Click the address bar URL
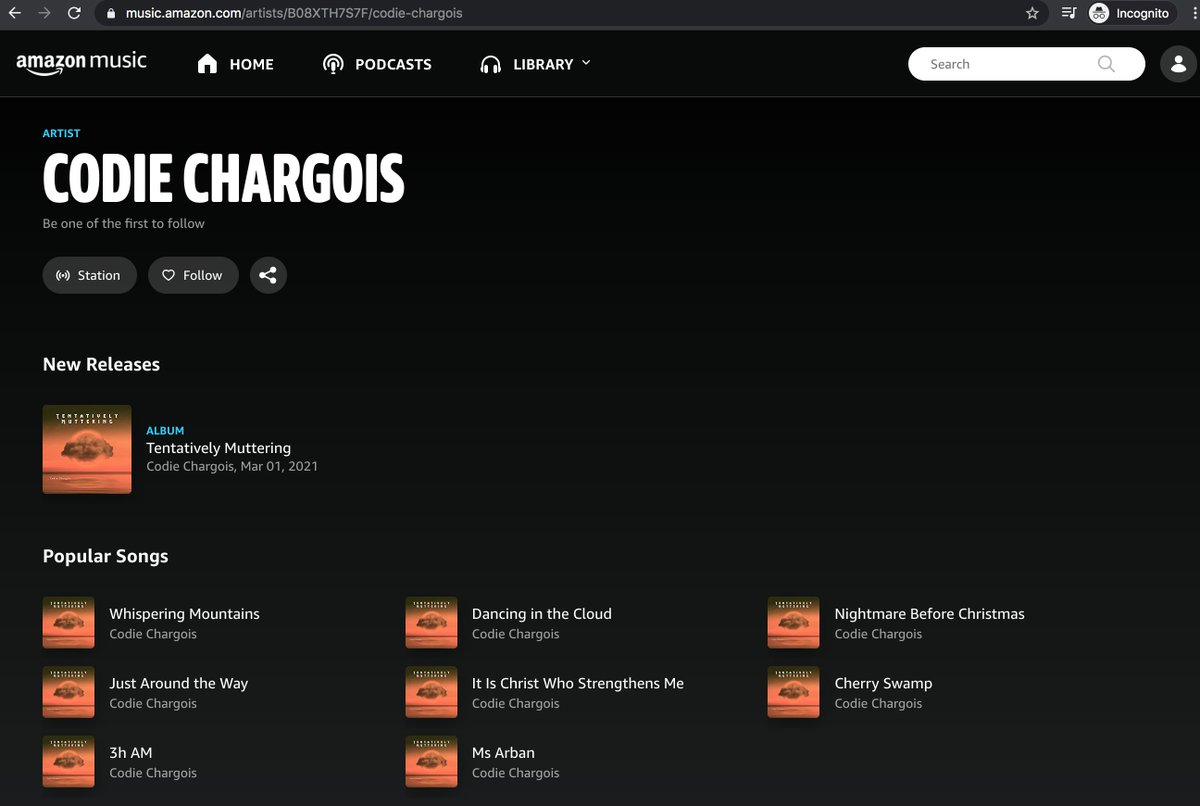The height and width of the screenshot is (806, 1200). click(x=294, y=13)
